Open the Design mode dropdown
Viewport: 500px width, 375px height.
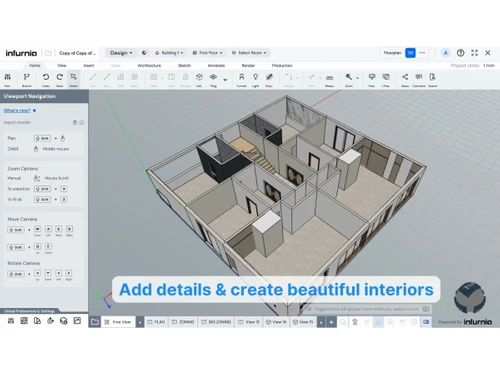click(x=121, y=53)
